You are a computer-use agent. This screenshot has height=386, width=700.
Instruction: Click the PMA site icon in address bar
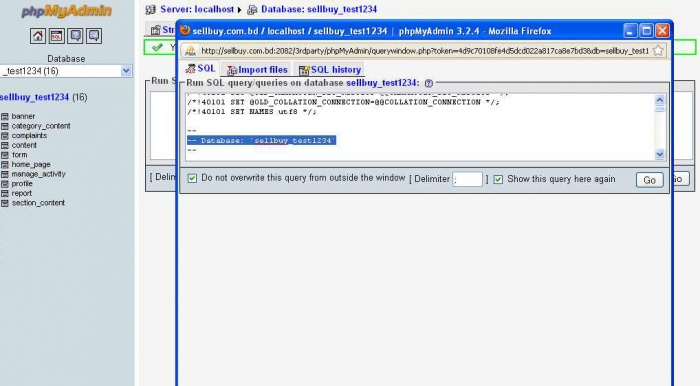[x=191, y=51]
